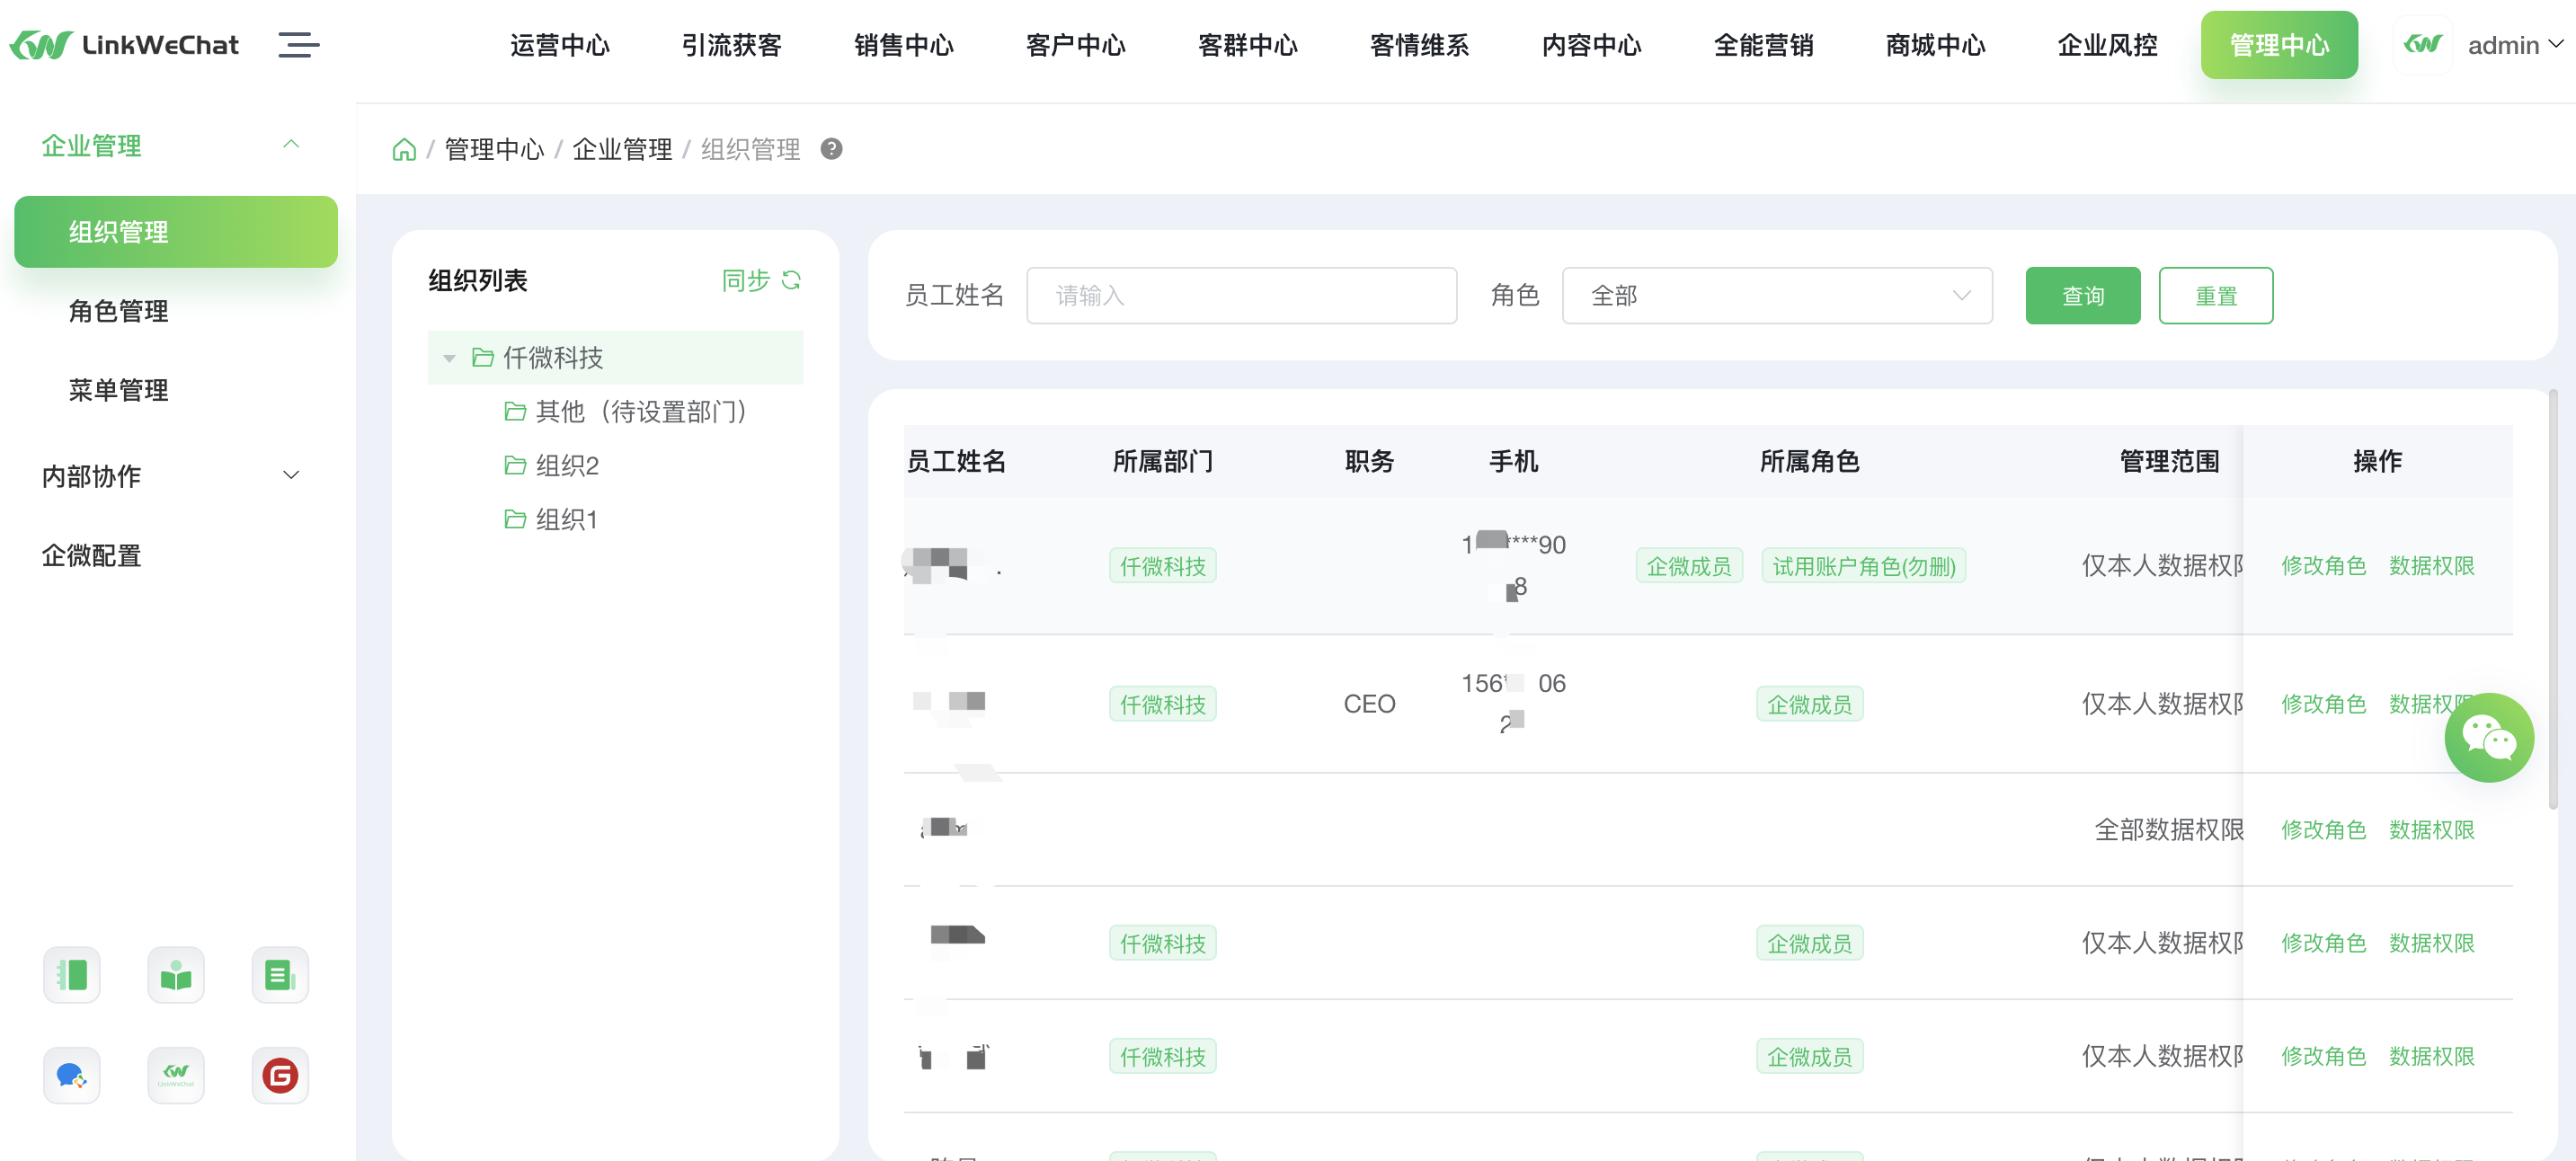Click the admin avatar logo icon
Screen dimensions: 2576x1161
2422,45
